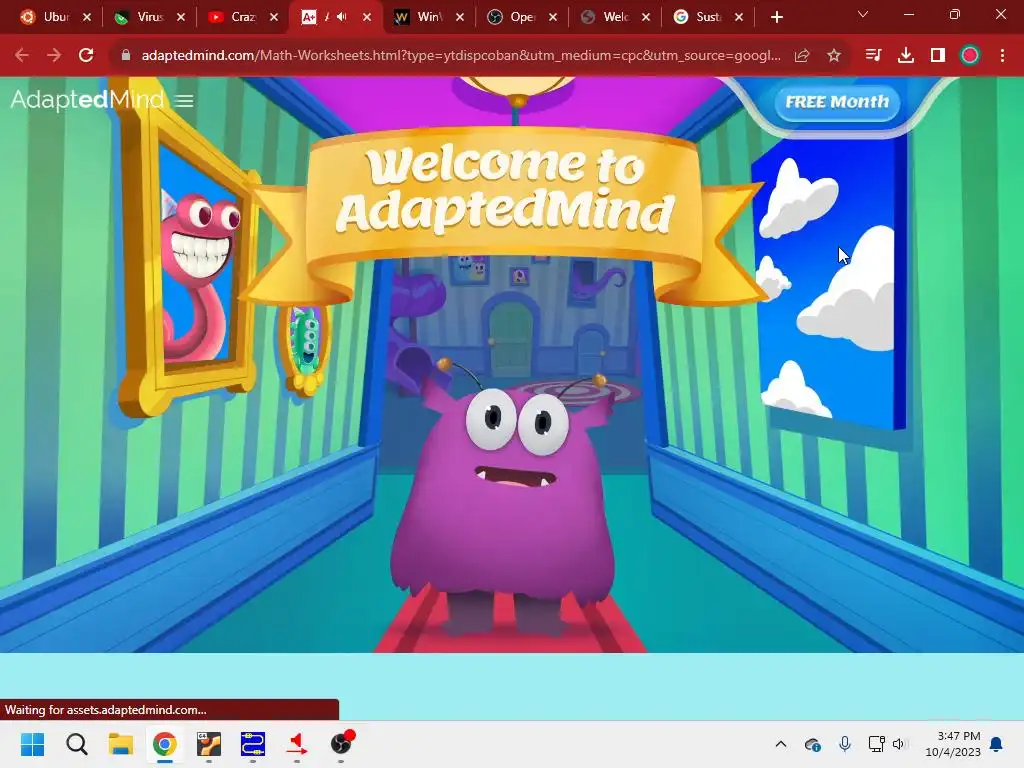
Task: Open Windows taskbar Search
Action: pyautogui.click(x=76, y=744)
